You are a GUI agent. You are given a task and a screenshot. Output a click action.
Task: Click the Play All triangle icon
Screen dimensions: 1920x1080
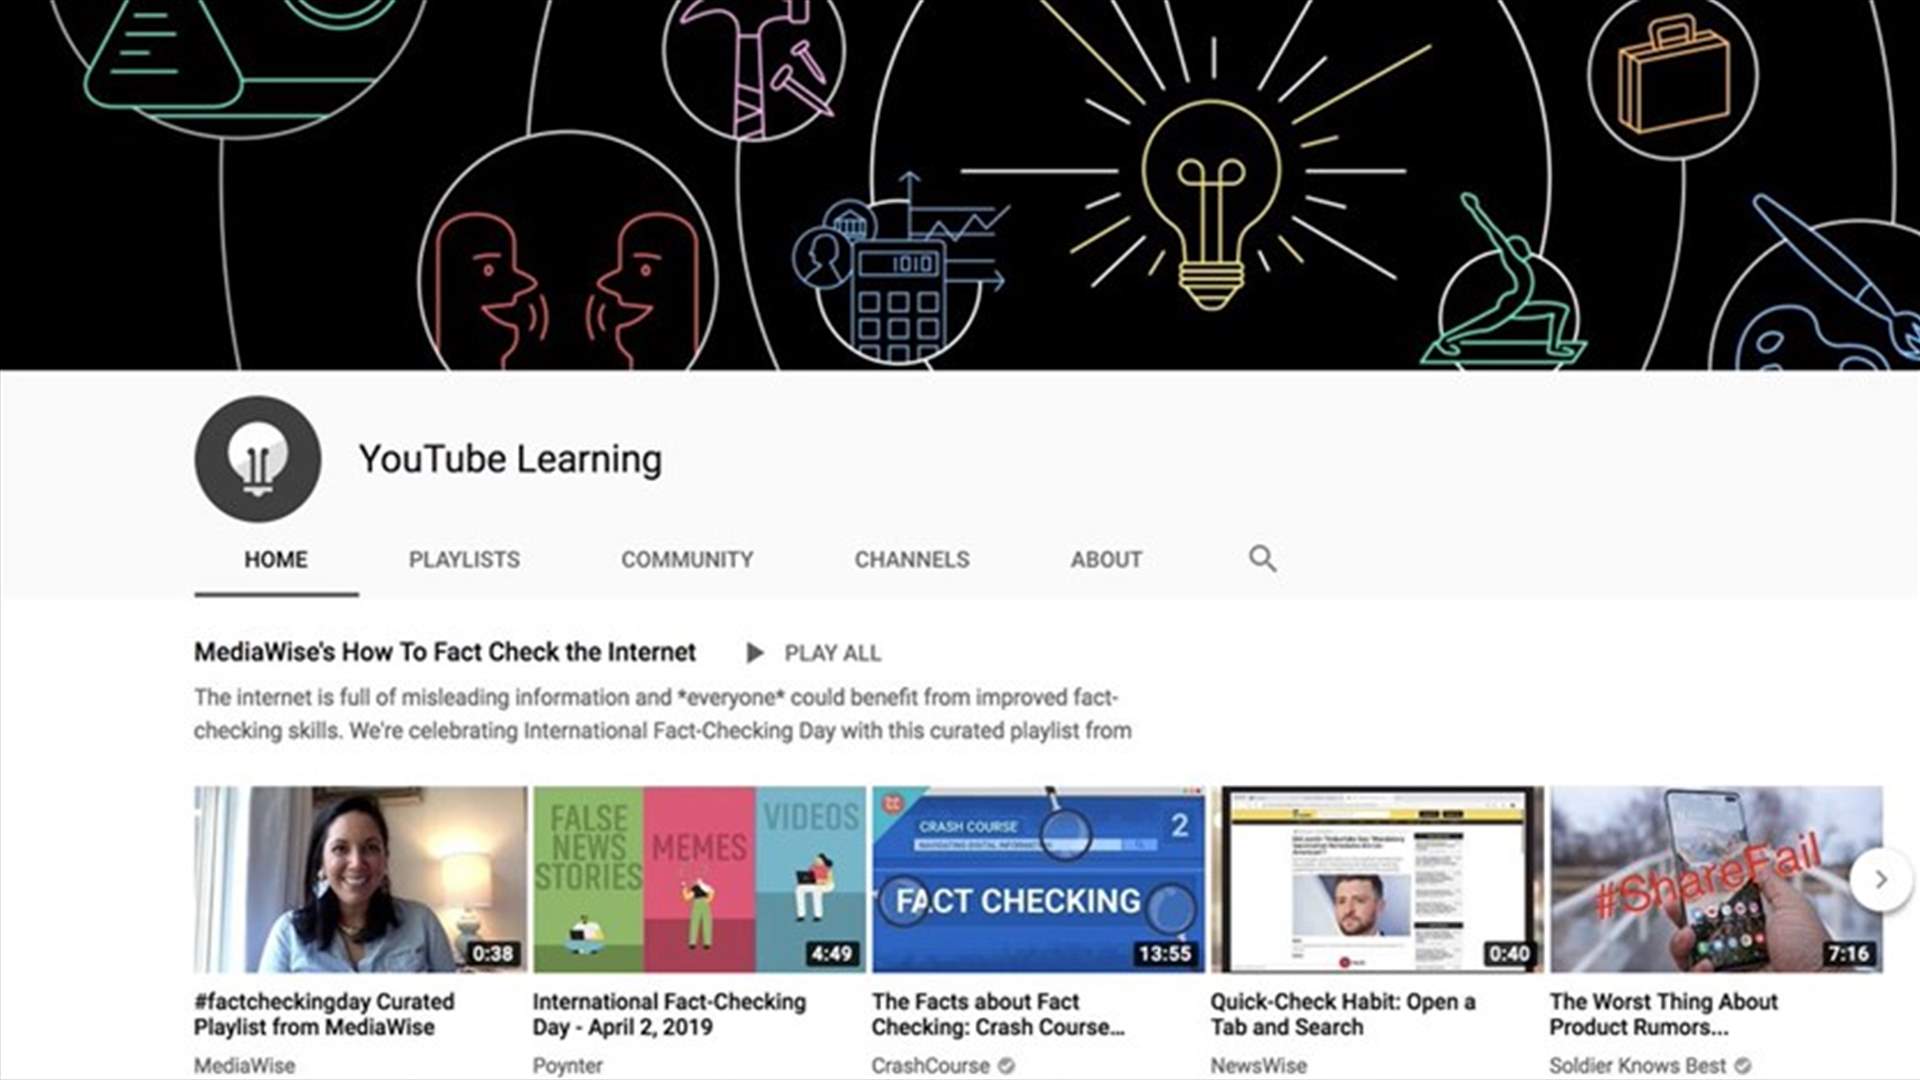[x=755, y=653]
